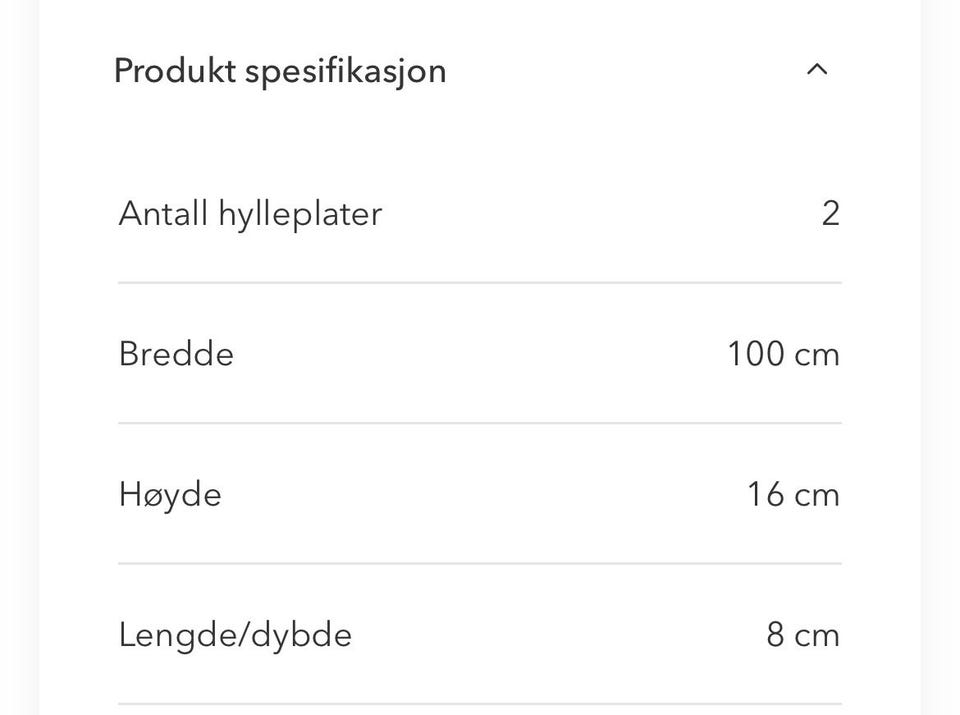The image size is (960, 715).
Task: Select the Bredde label
Action: click(176, 354)
